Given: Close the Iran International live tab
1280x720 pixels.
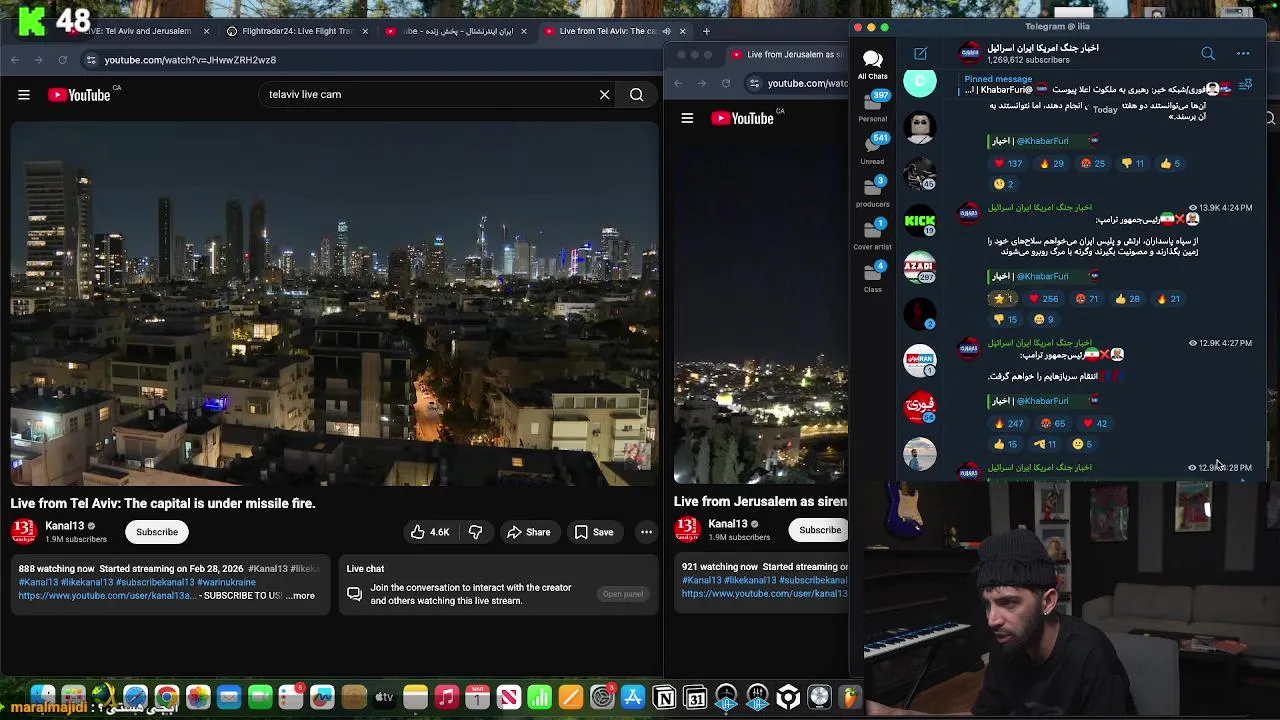Looking at the screenshot, I should tap(523, 31).
